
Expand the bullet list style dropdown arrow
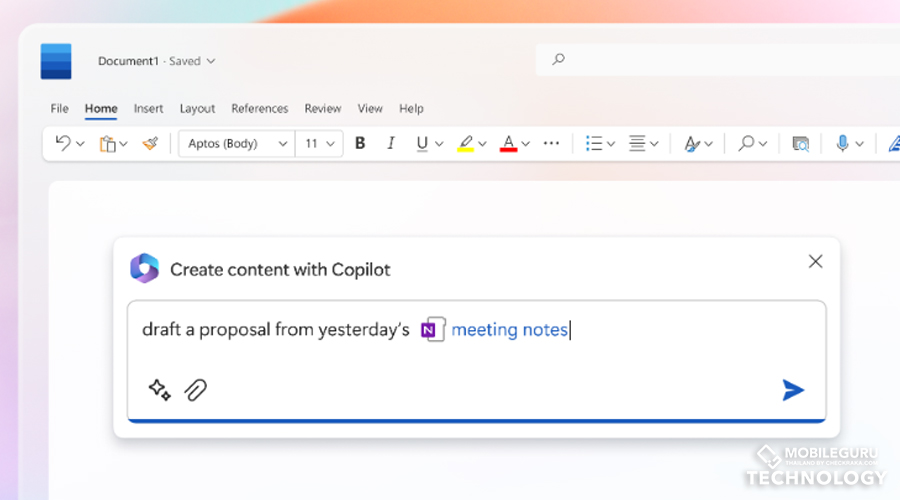pyautogui.click(x=611, y=144)
